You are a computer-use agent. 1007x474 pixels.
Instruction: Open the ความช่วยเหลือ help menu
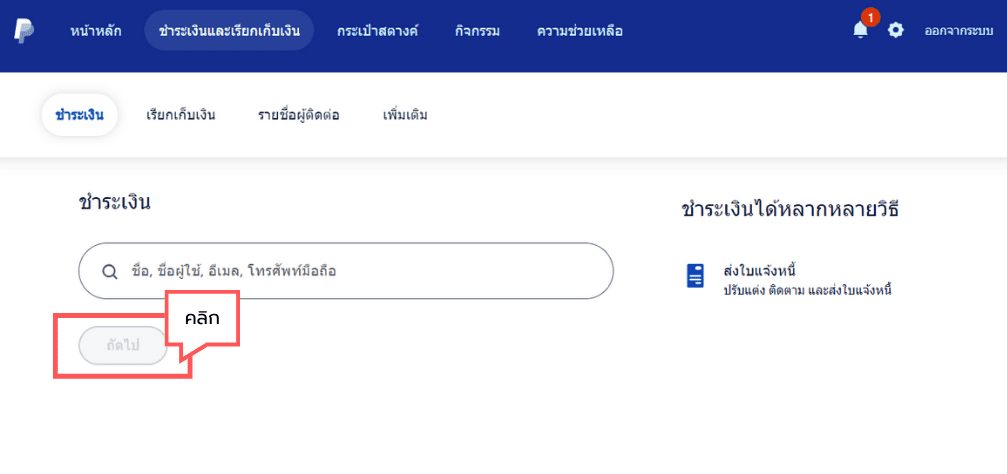pos(580,31)
